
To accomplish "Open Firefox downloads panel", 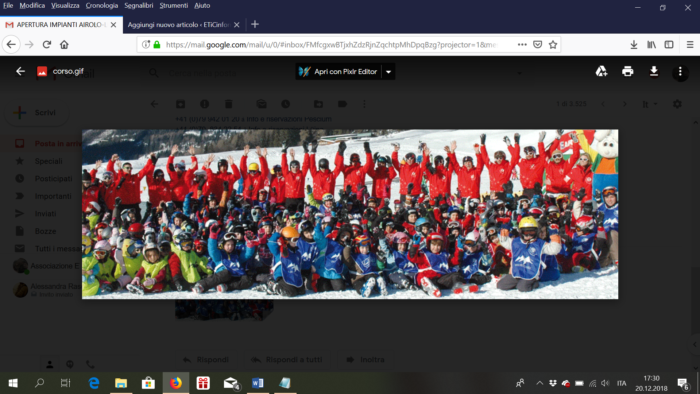I will click(633, 45).
